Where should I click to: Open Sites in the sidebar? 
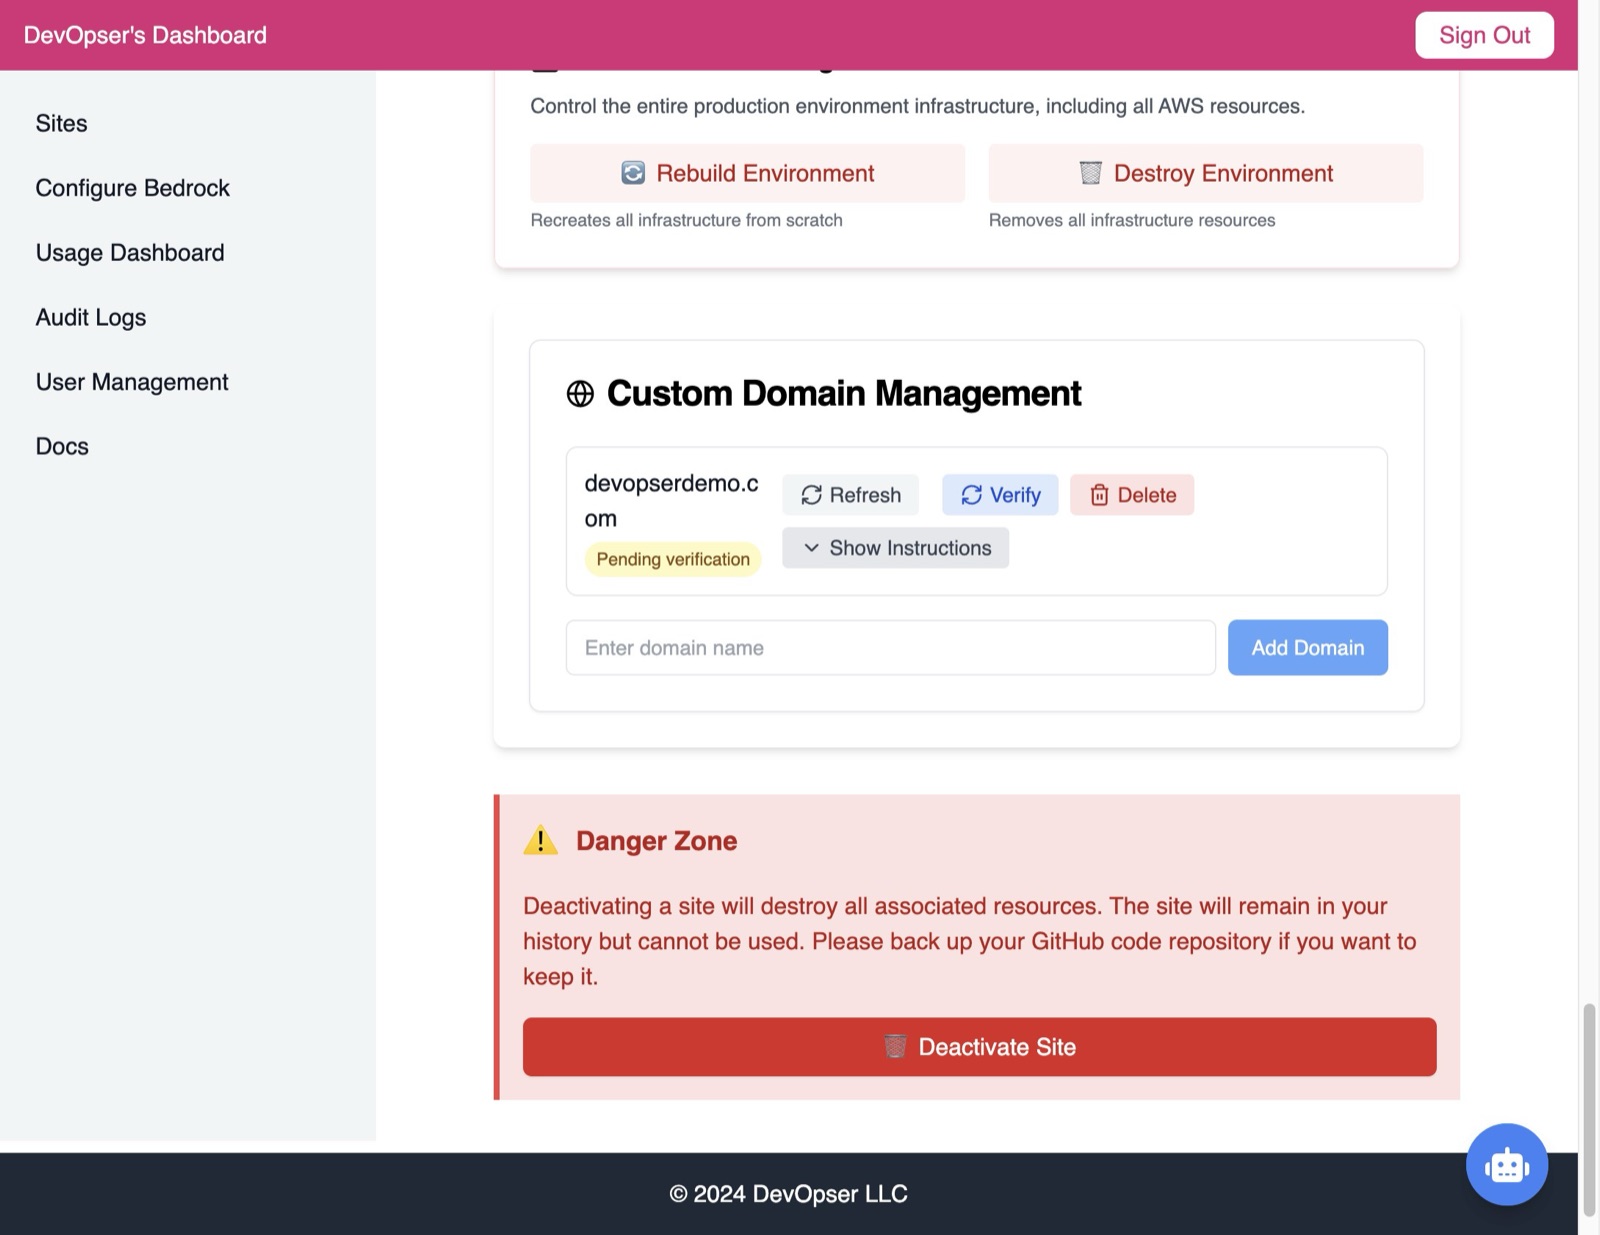pyautogui.click(x=61, y=123)
